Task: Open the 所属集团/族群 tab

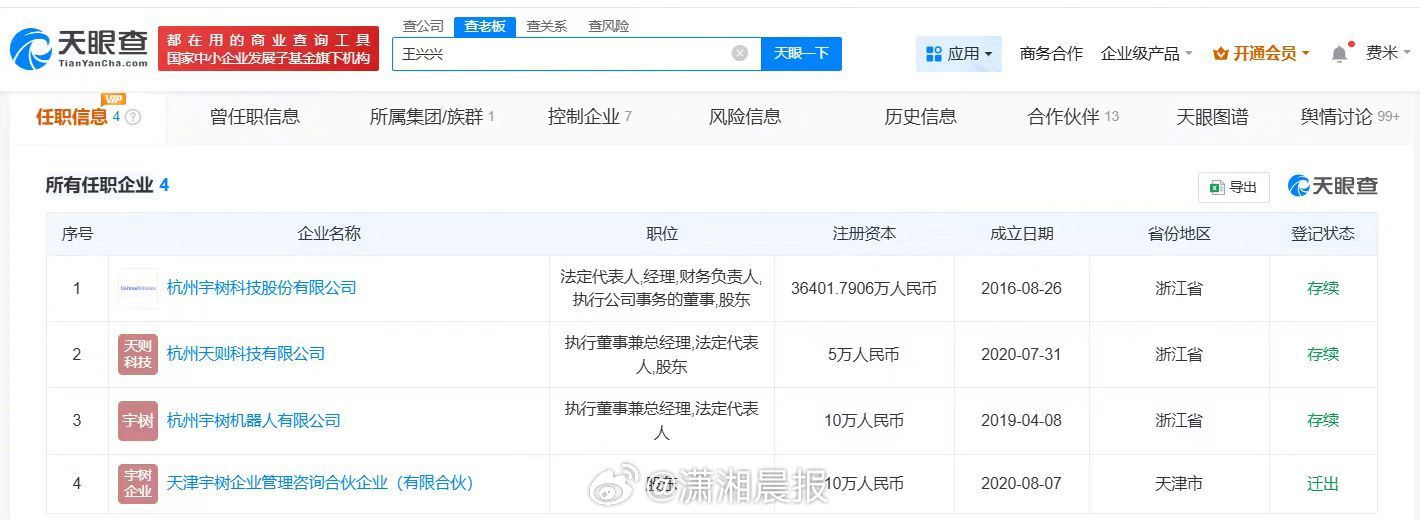Action: pyautogui.click(x=432, y=117)
